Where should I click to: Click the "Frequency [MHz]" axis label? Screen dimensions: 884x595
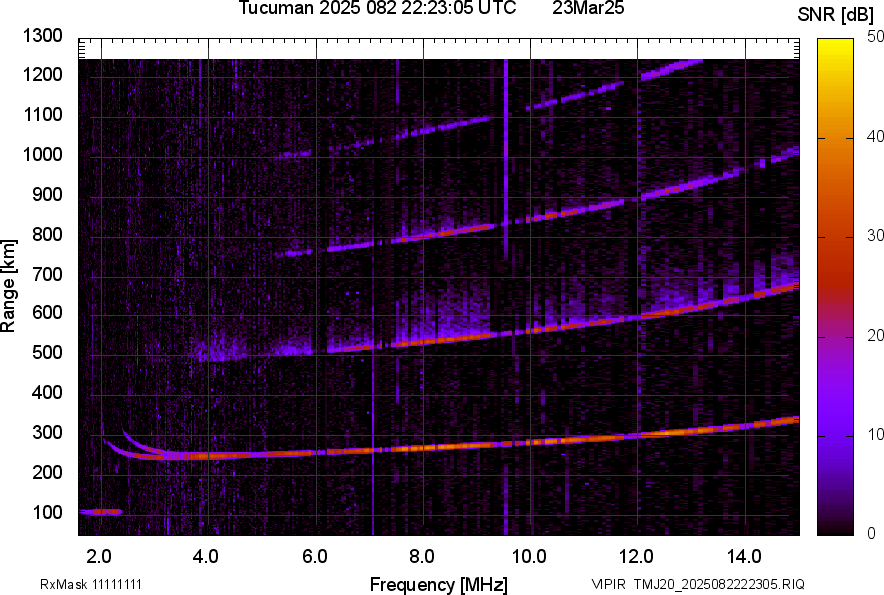point(439,584)
